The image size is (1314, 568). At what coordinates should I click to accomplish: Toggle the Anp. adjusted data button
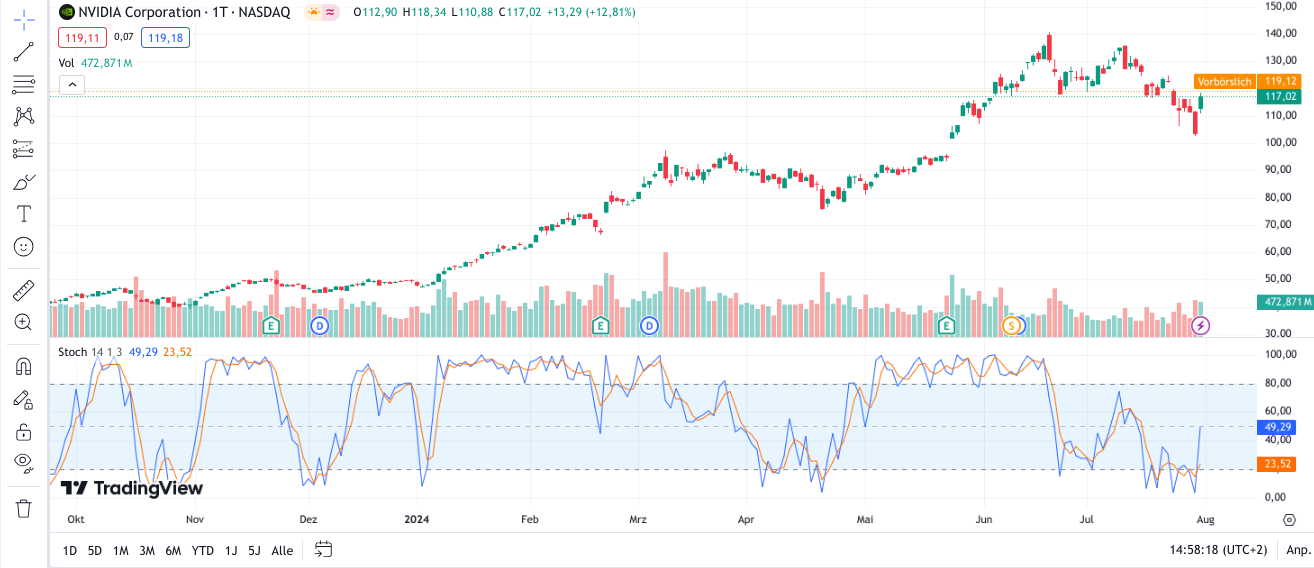(1298, 550)
